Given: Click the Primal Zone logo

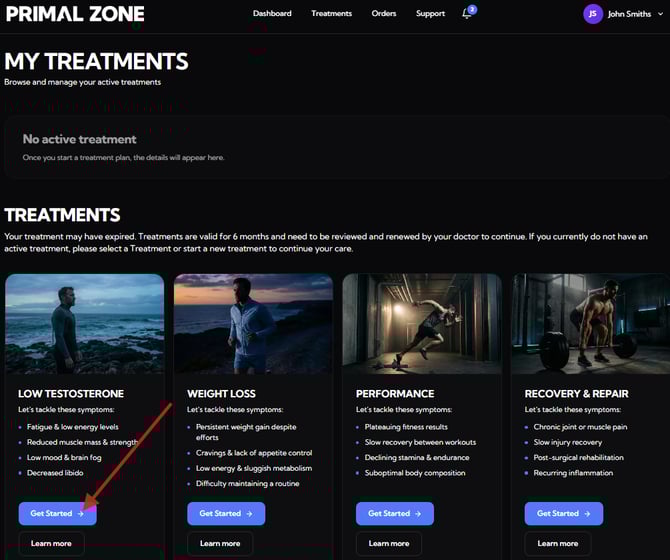Looking at the screenshot, I should (75, 14).
